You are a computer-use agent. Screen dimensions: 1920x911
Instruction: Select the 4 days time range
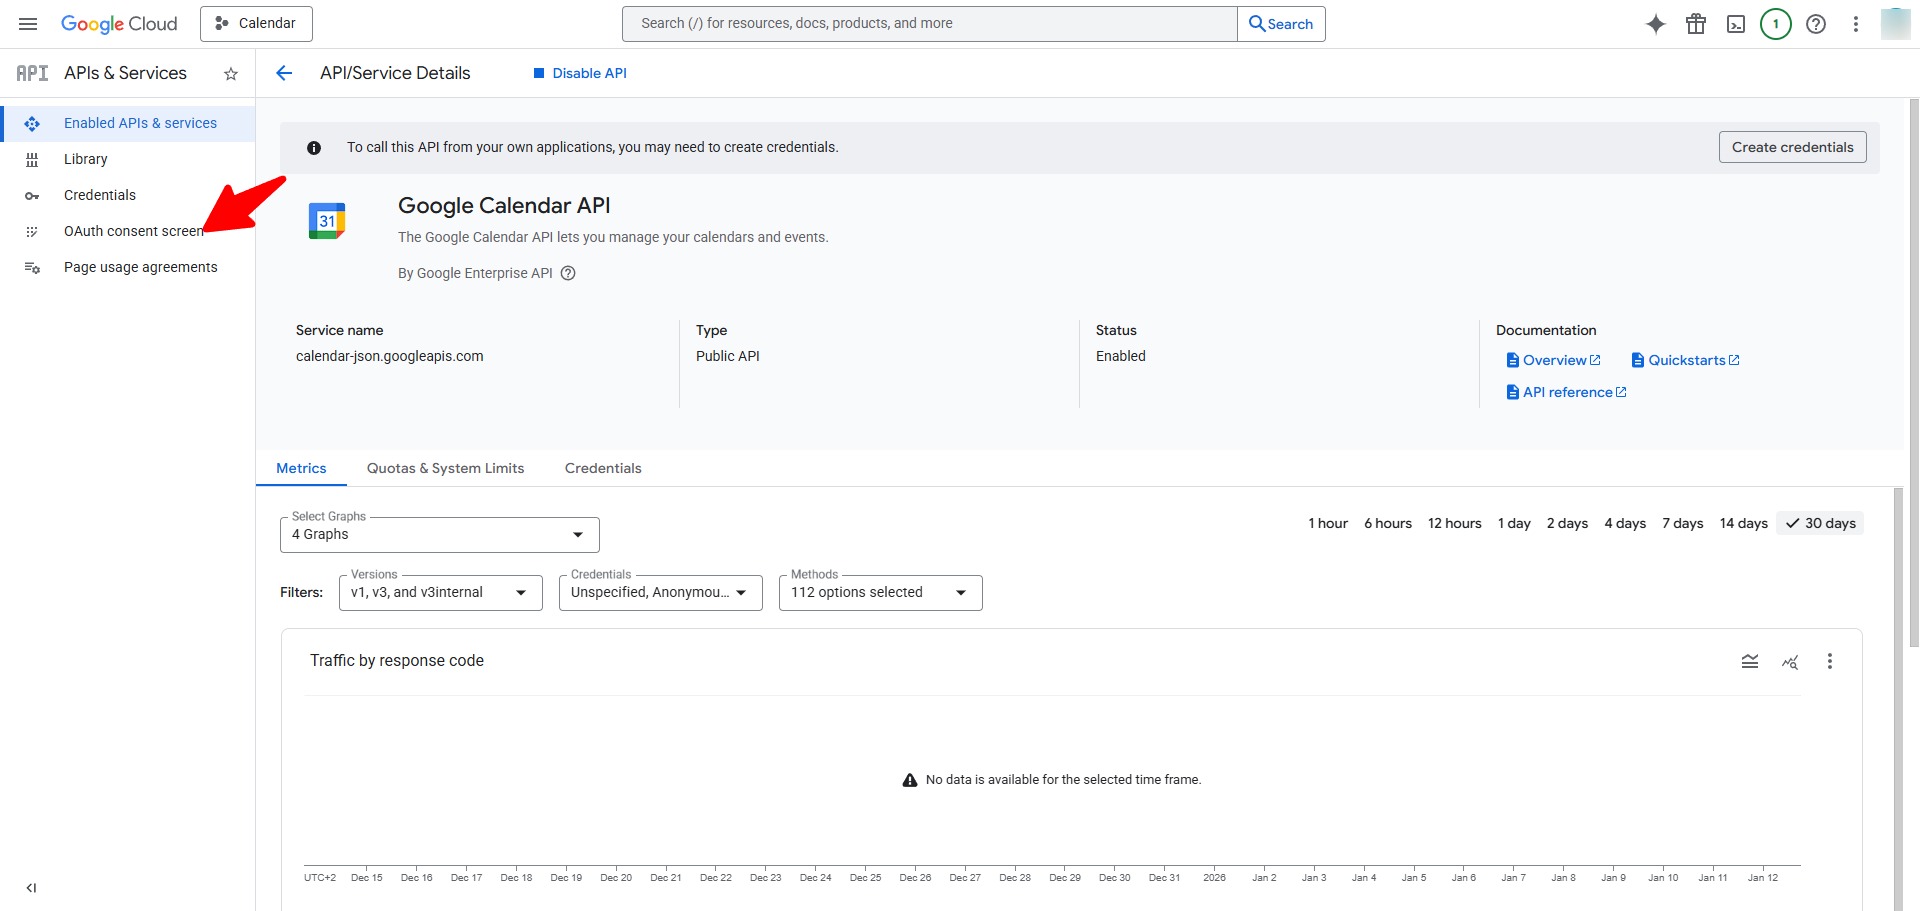(1625, 523)
